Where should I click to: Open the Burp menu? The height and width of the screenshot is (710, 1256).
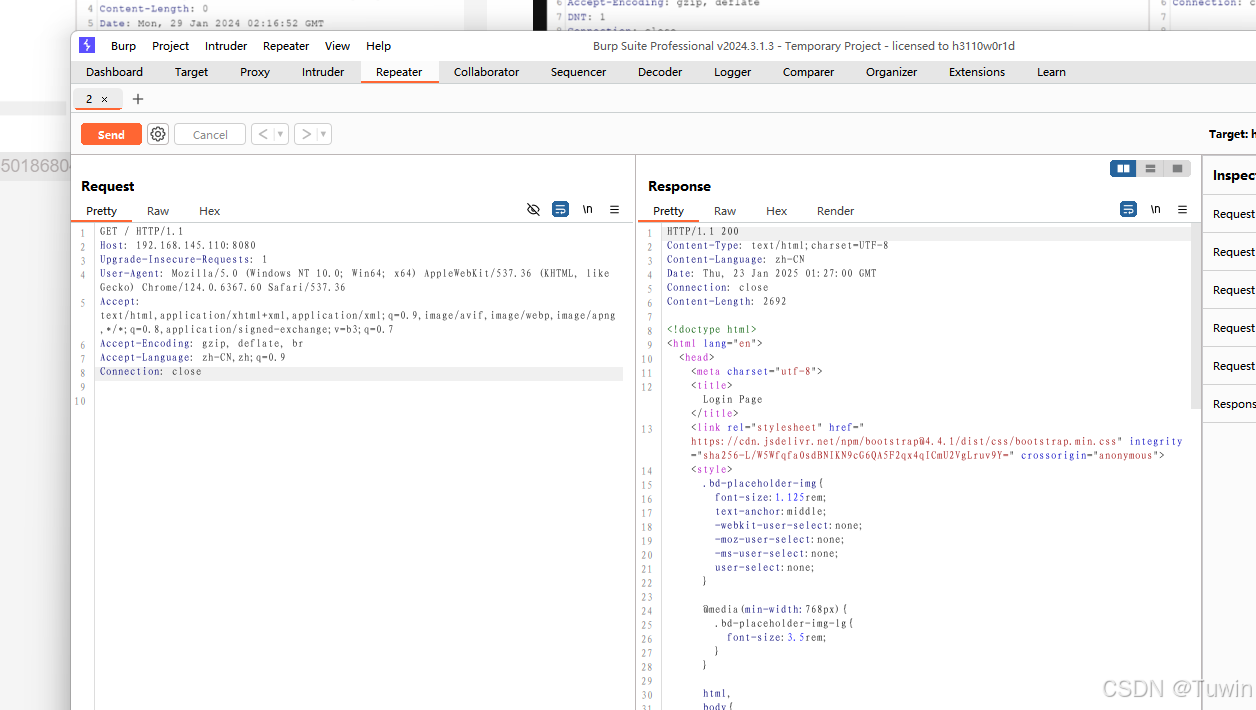(124, 46)
